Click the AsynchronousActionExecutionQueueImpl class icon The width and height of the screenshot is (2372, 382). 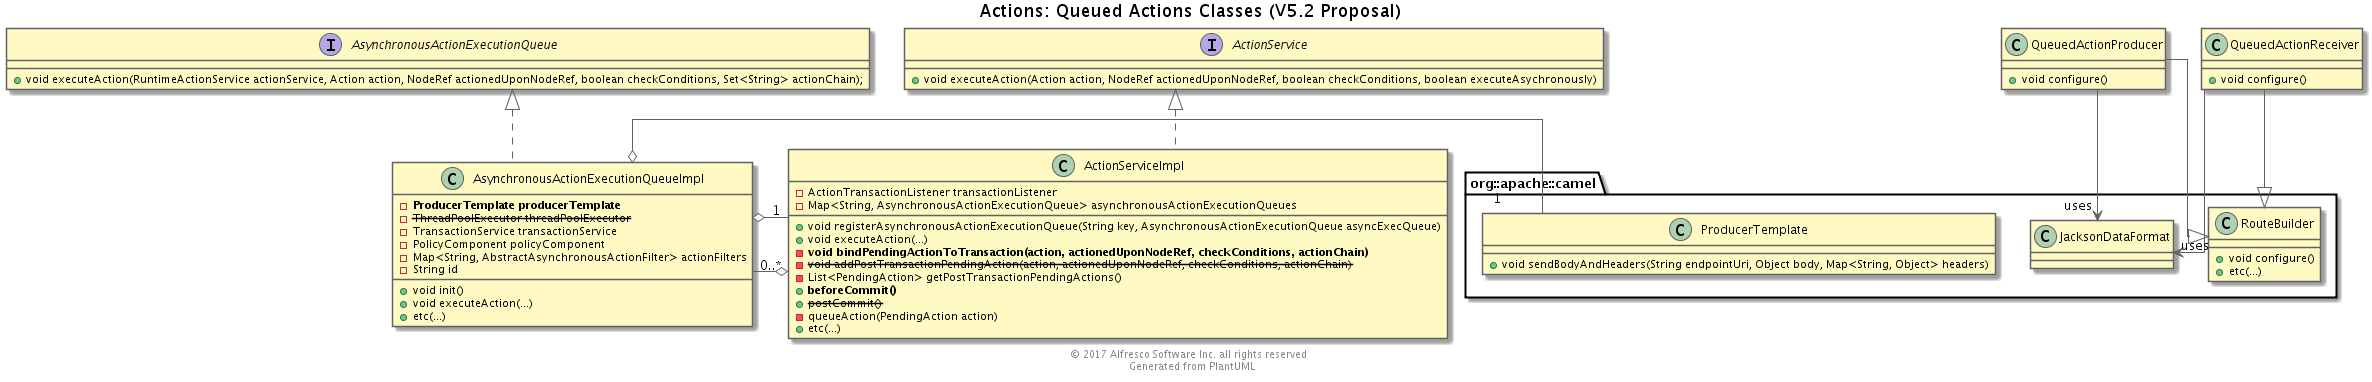(x=452, y=179)
